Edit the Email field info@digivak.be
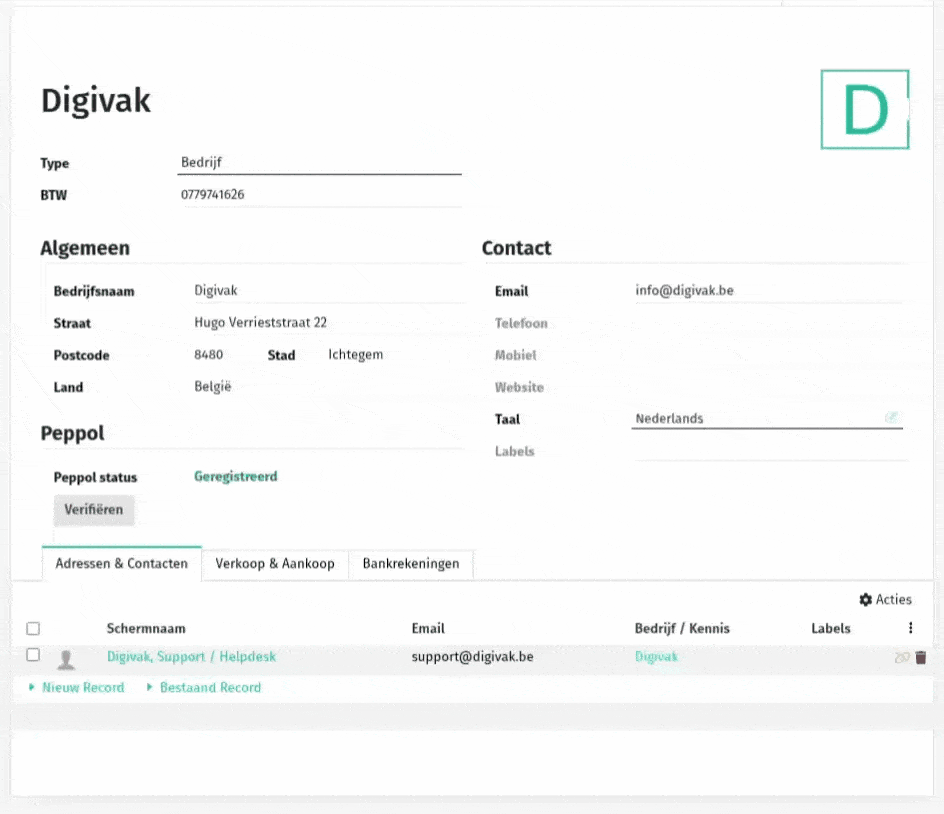The image size is (944, 814). click(769, 291)
